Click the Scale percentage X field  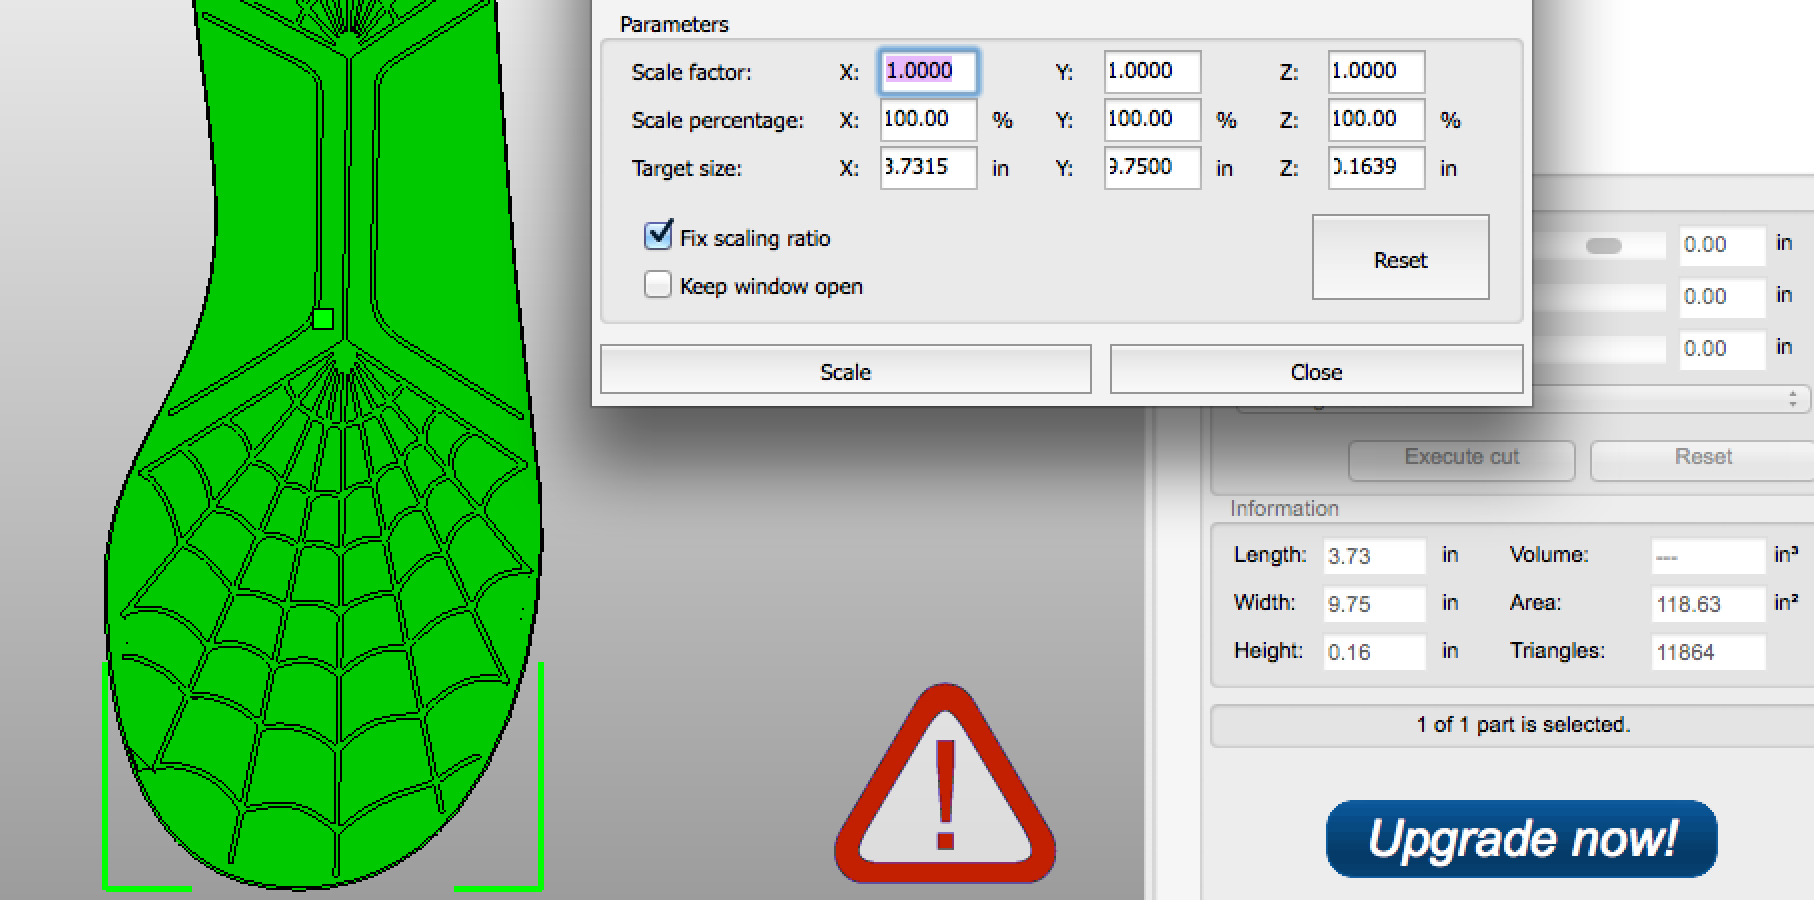928,119
